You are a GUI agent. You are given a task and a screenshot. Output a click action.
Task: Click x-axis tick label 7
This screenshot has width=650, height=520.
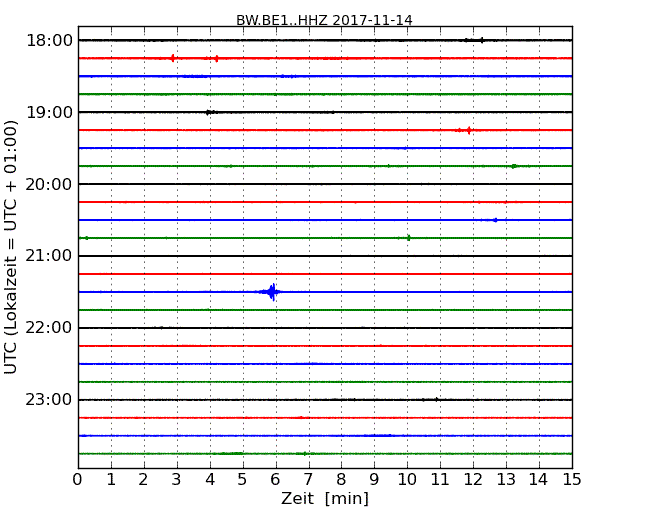click(x=308, y=480)
